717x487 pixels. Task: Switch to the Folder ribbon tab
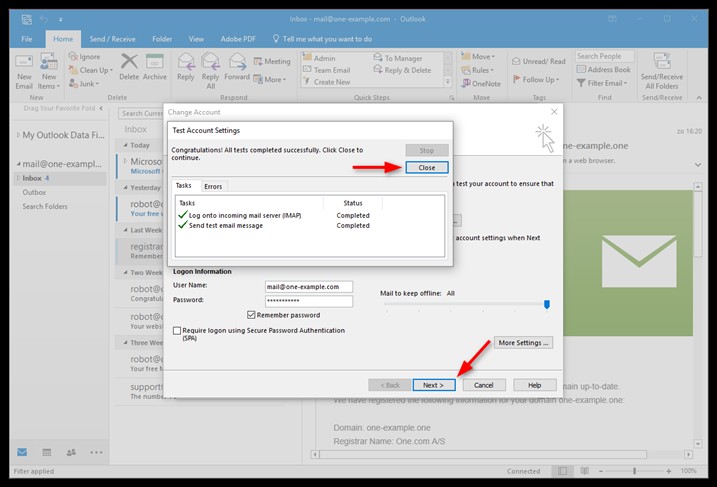pos(162,39)
